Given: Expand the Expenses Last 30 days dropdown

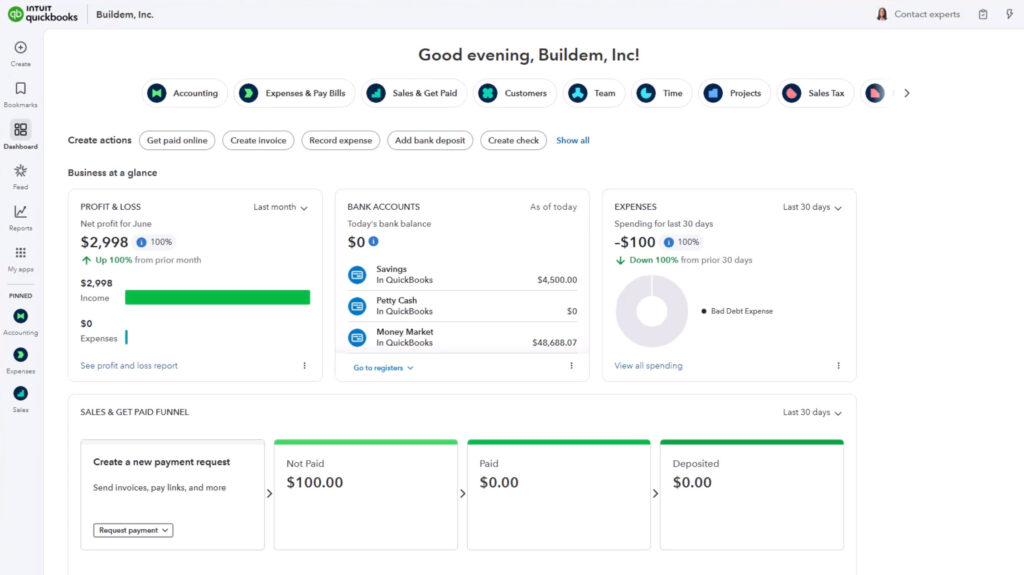Looking at the screenshot, I should 812,207.
